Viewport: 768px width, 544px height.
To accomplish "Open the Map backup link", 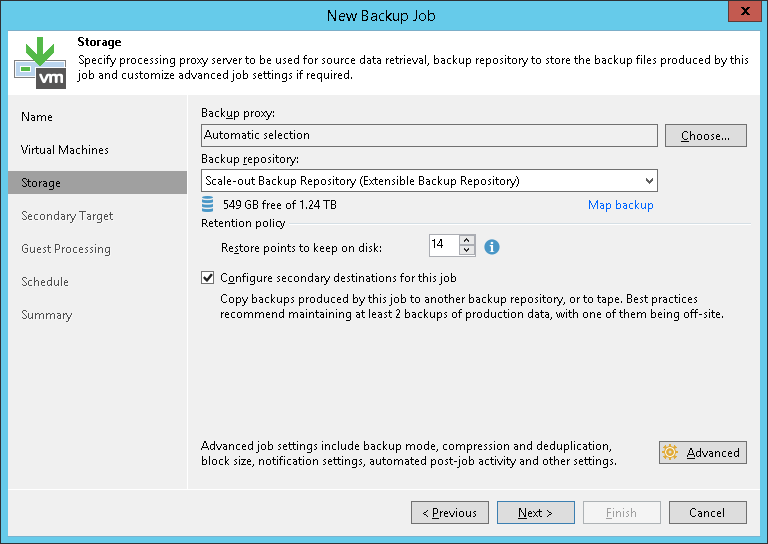I will [x=620, y=205].
